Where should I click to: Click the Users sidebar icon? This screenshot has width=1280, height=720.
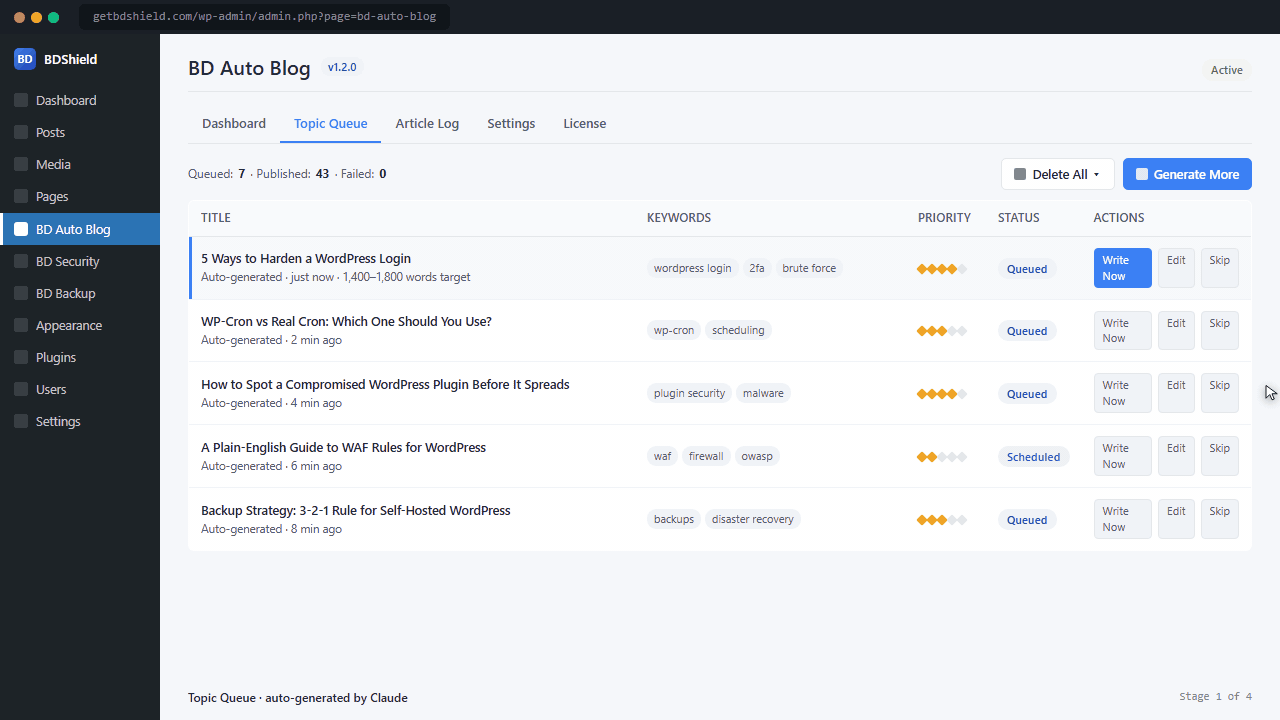21,389
